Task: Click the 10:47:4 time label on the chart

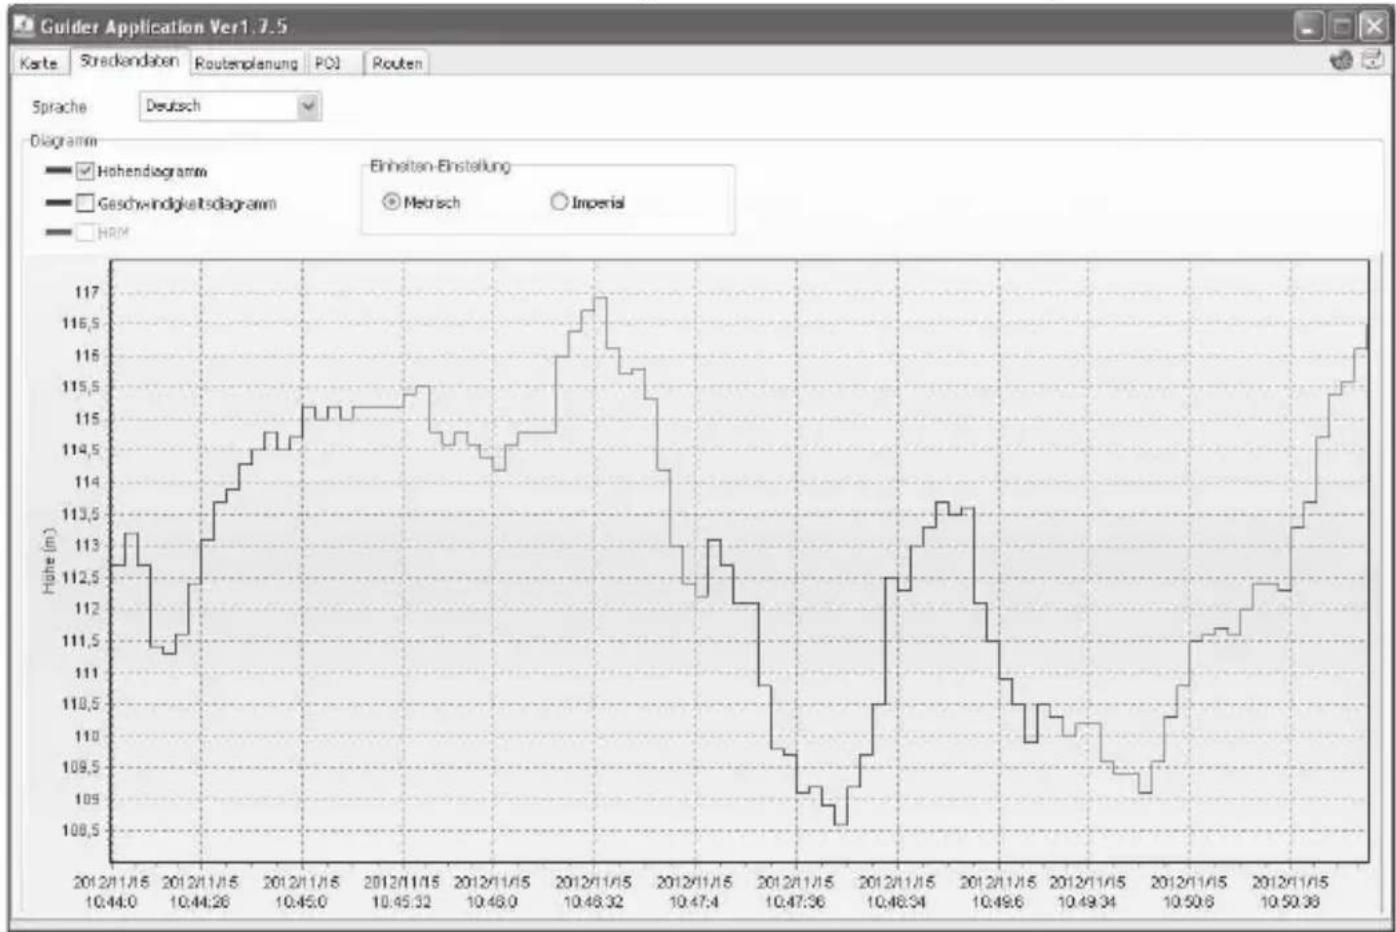Action: [x=694, y=902]
